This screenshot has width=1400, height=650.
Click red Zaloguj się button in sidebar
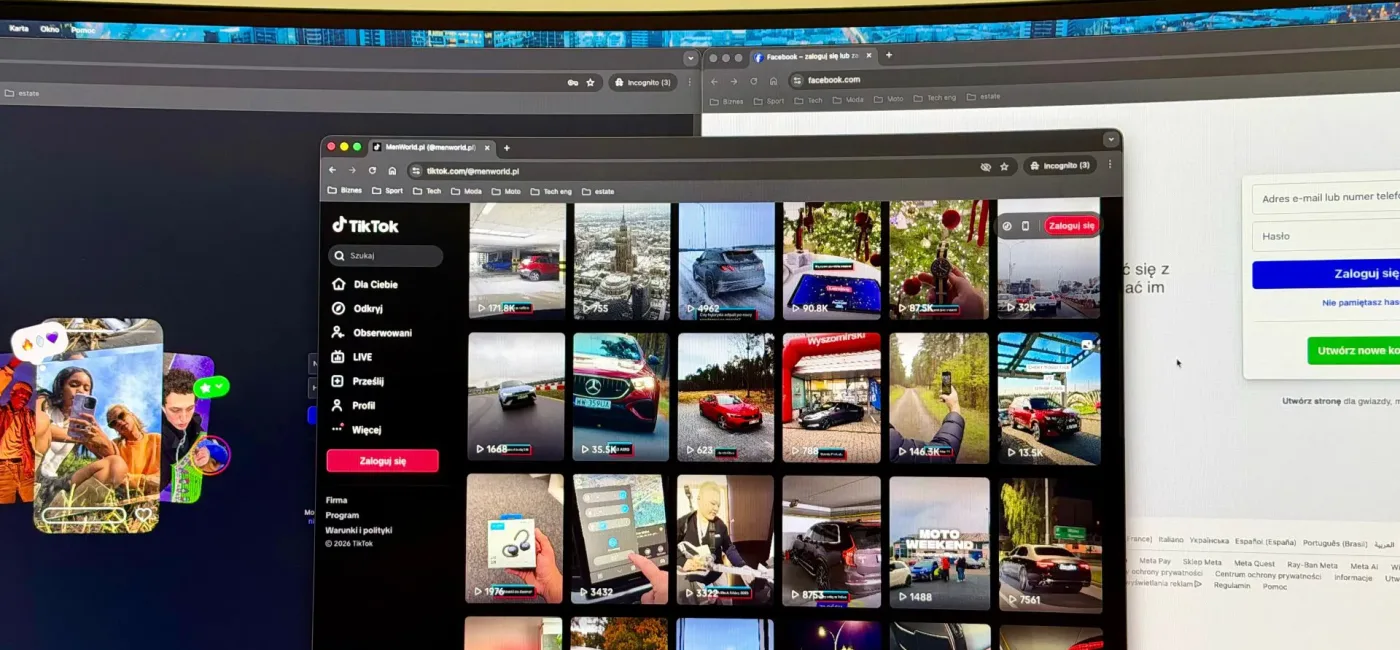(x=382, y=461)
